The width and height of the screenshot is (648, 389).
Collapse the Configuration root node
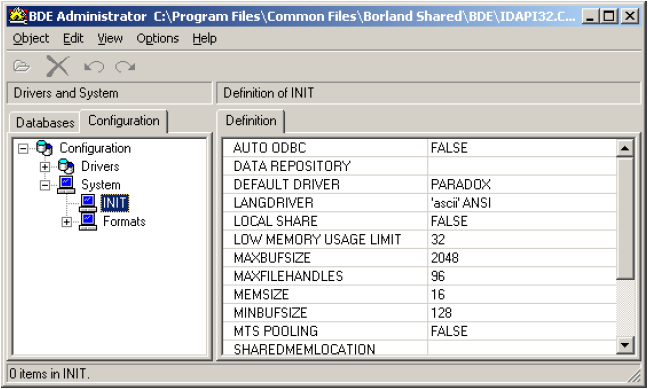pos(23,148)
